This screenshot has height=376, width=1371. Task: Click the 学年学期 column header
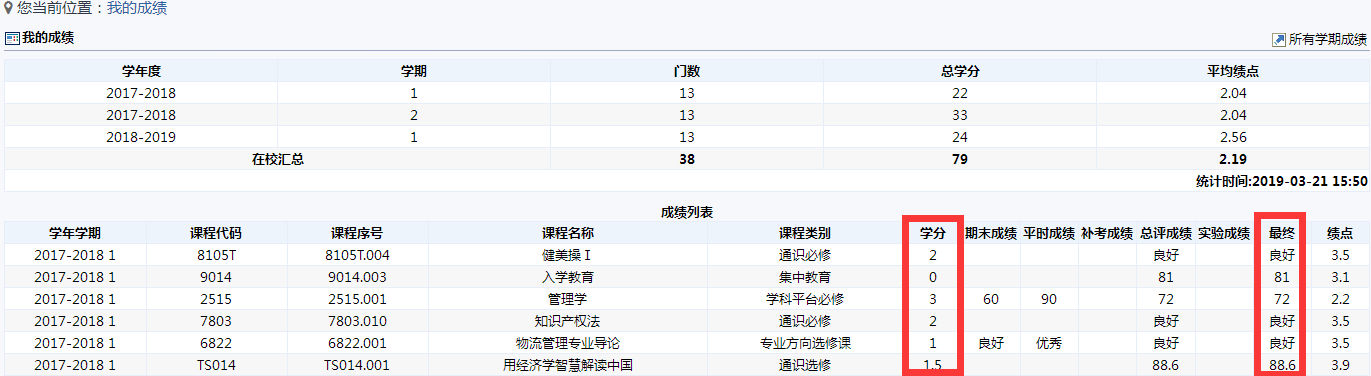(x=75, y=233)
